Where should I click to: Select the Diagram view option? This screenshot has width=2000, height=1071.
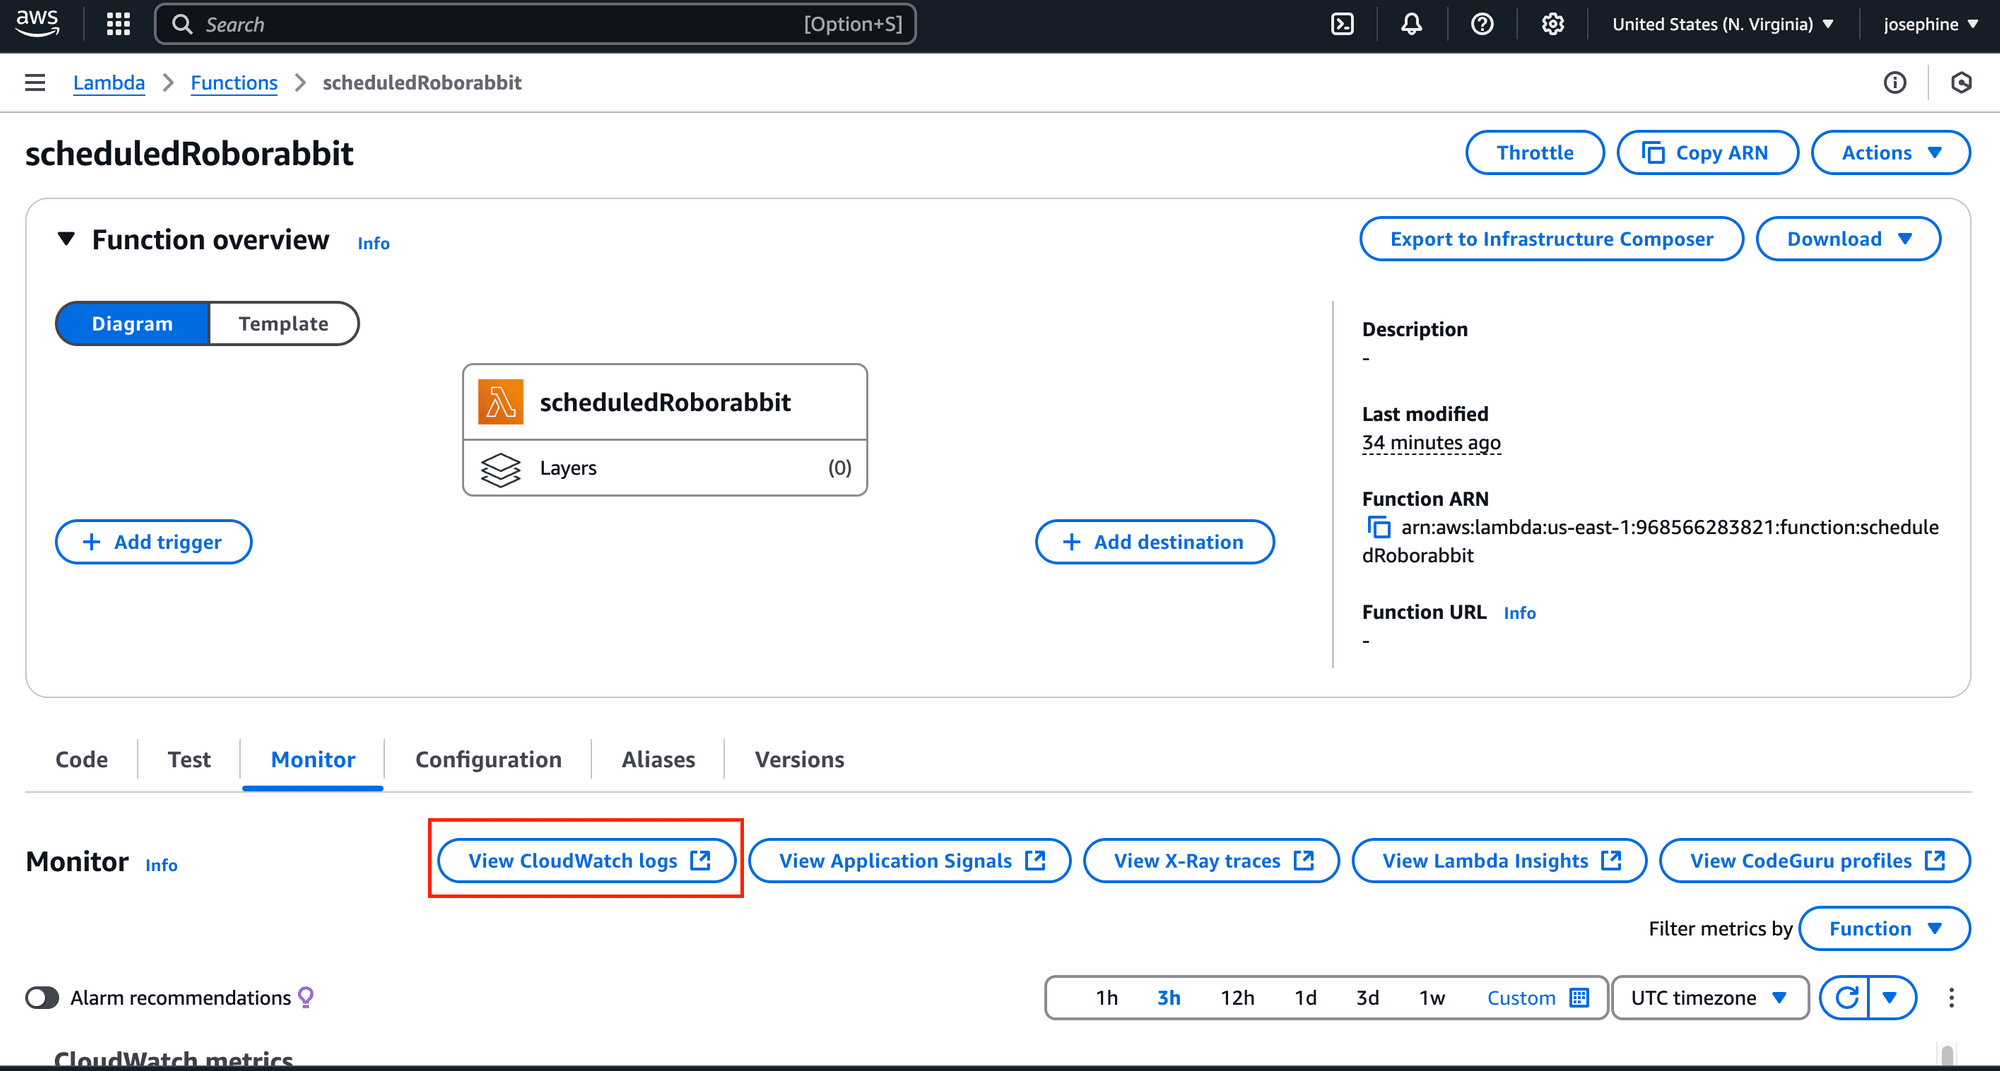pyautogui.click(x=132, y=323)
